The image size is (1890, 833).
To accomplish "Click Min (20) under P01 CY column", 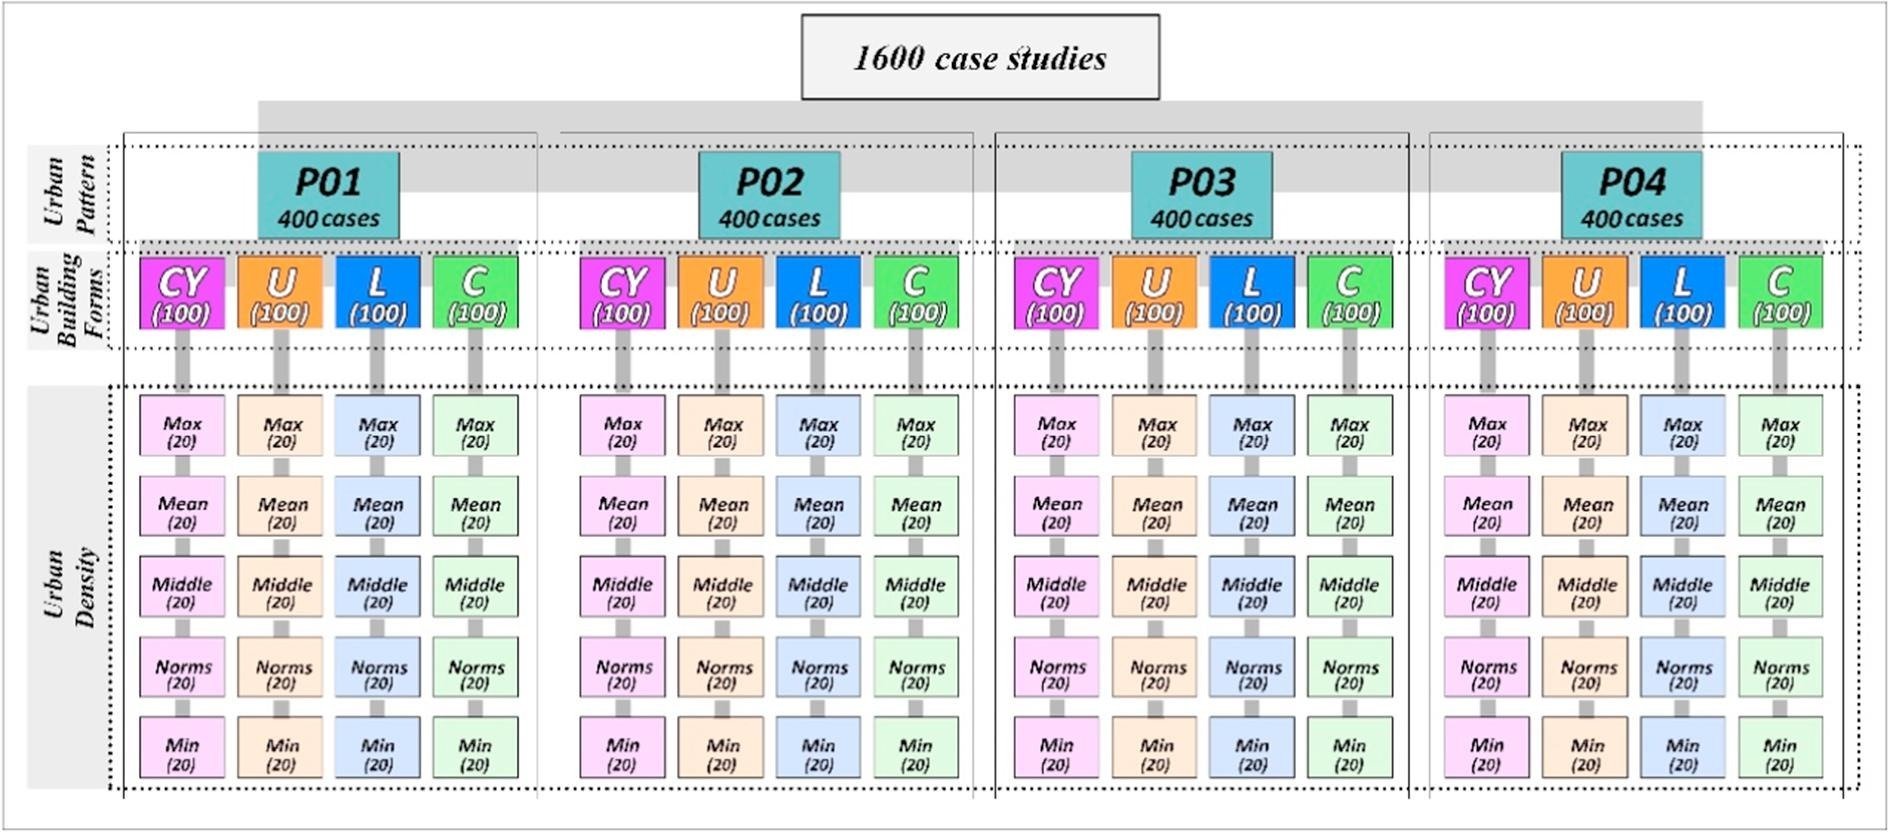I will tap(182, 747).
